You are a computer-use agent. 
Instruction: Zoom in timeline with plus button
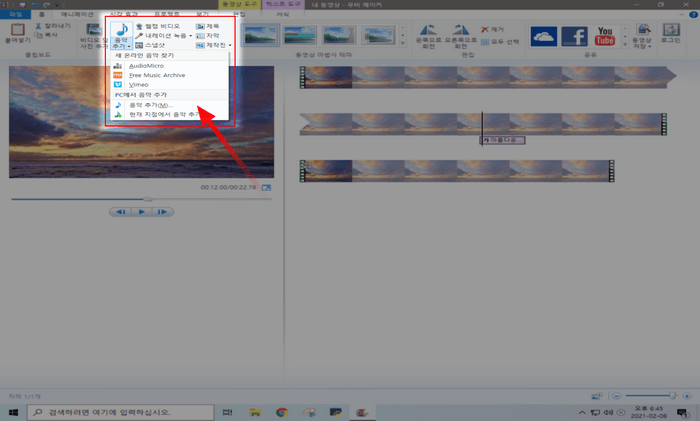687,396
